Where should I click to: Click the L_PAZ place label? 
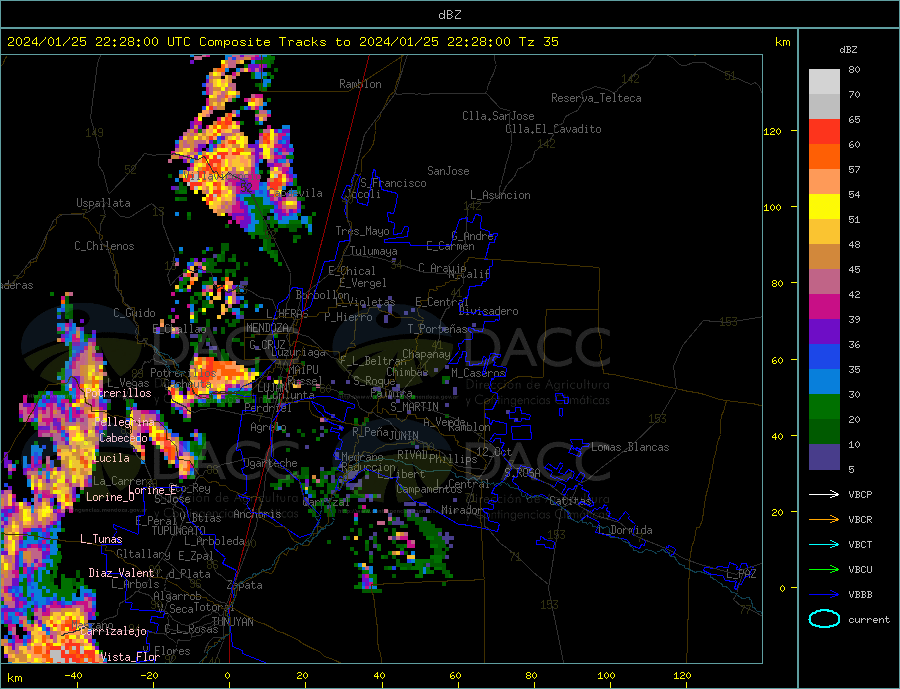[x=741, y=574]
